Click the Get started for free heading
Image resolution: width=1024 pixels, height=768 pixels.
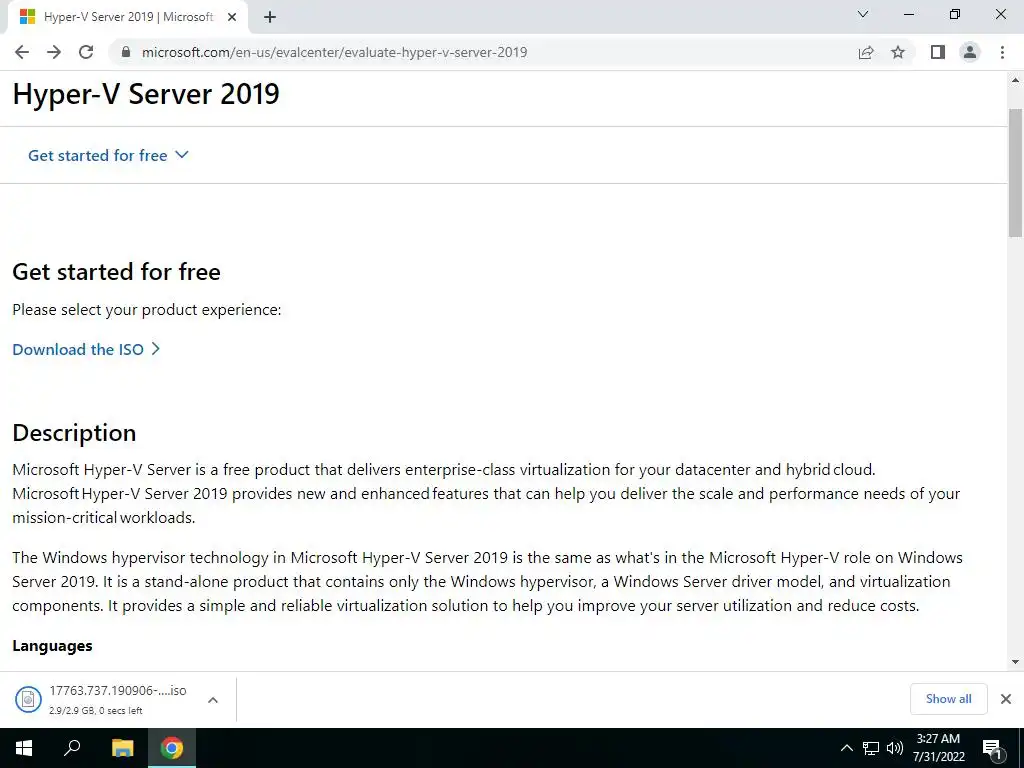[x=116, y=272]
